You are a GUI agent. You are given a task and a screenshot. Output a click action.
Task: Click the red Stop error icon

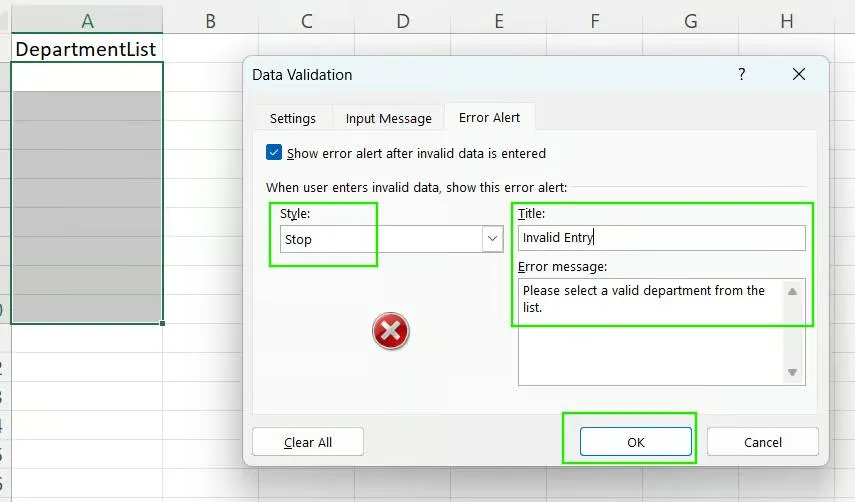(390, 330)
